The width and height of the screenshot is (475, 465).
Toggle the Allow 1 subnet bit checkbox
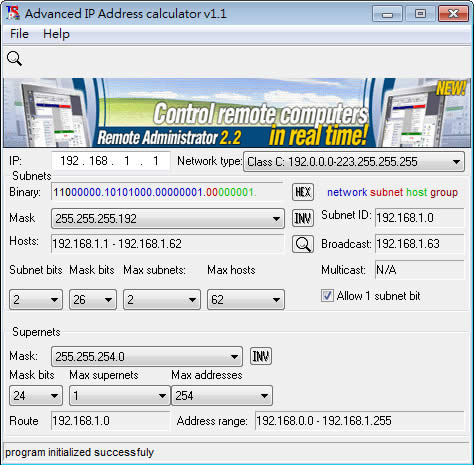[327, 296]
